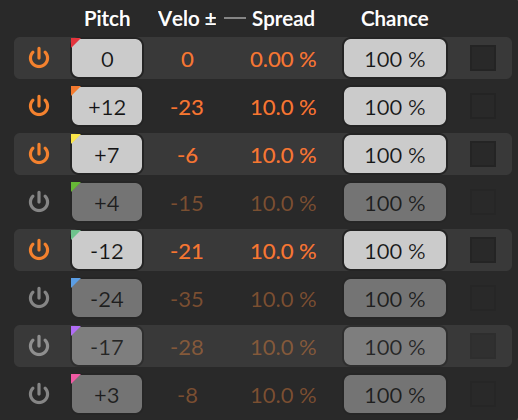Select the 0.00 % spread value
This screenshot has height=420, width=518.
pyautogui.click(x=283, y=60)
